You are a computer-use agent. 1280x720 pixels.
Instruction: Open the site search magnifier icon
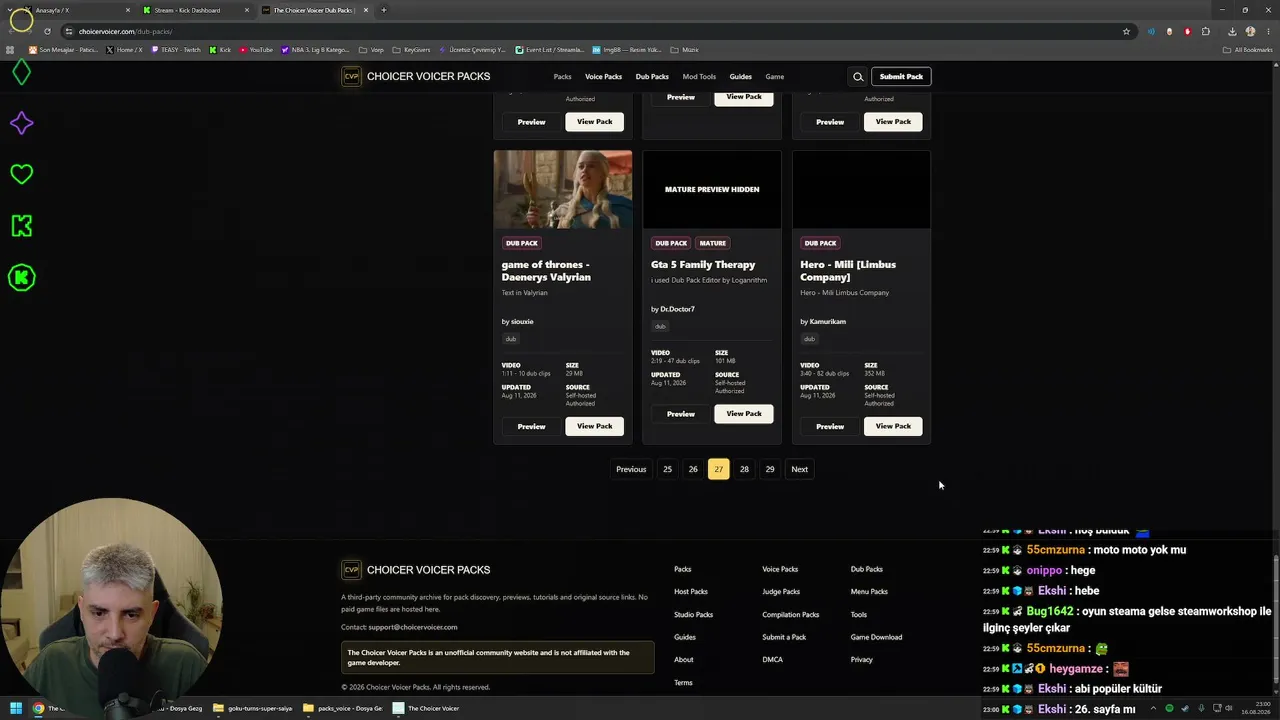[x=858, y=76]
